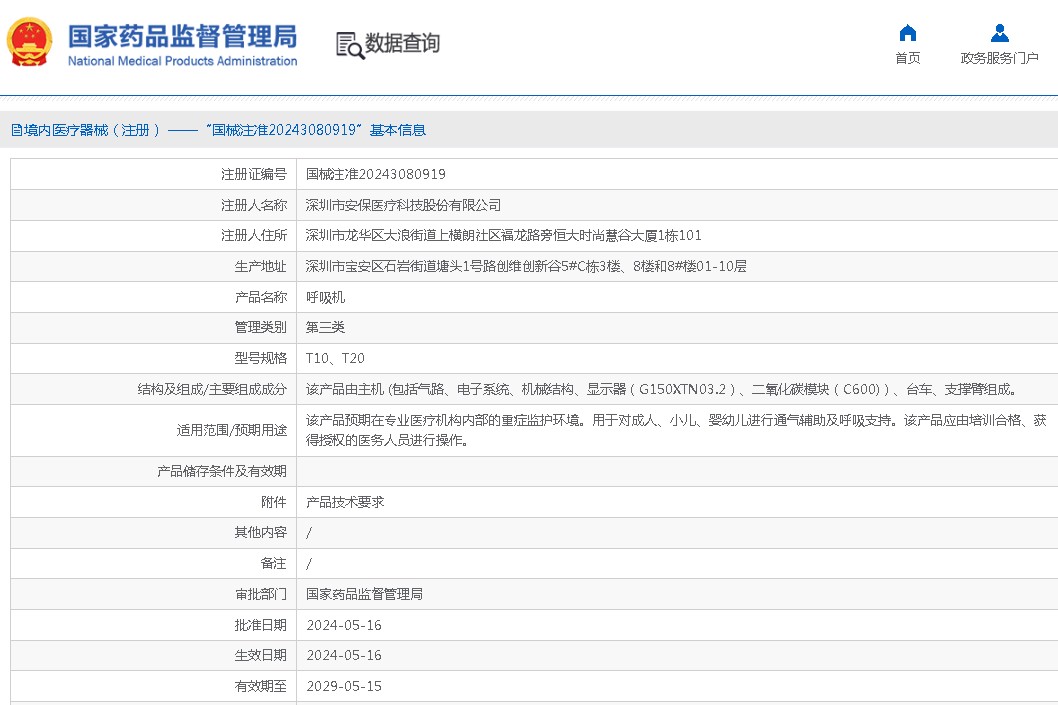
Task: Click National Medical Products Administration text
Action: [183, 61]
